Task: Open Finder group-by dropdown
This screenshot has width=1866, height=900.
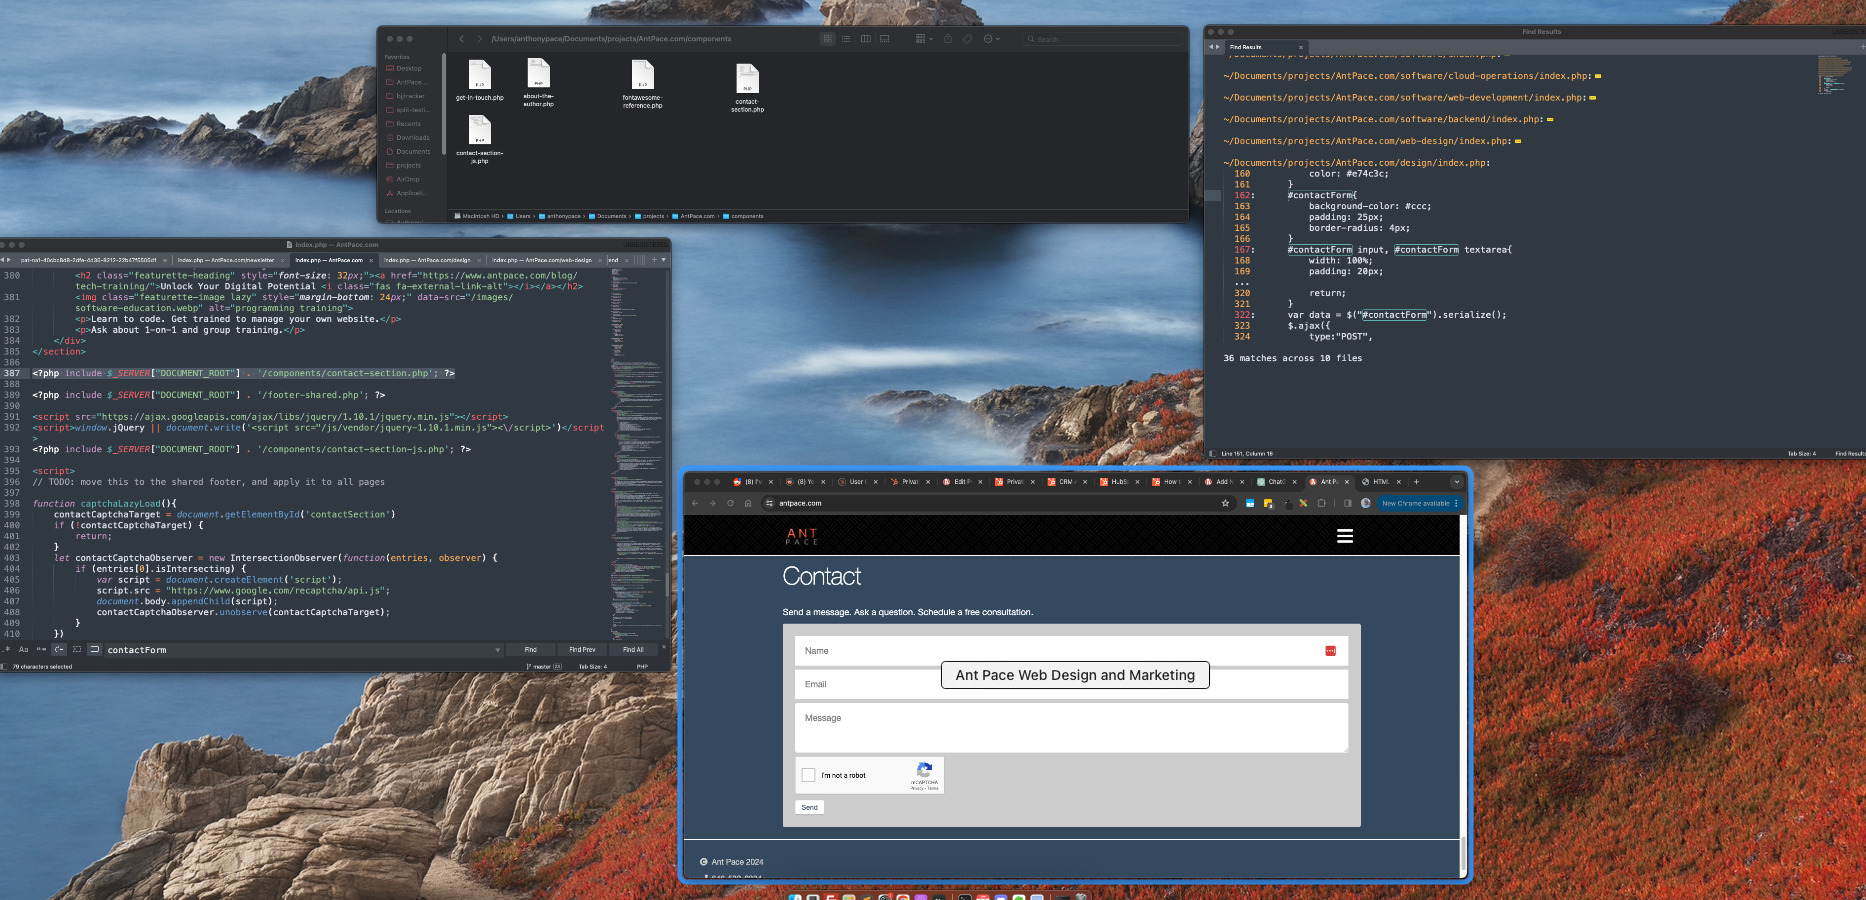Action: click(924, 39)
